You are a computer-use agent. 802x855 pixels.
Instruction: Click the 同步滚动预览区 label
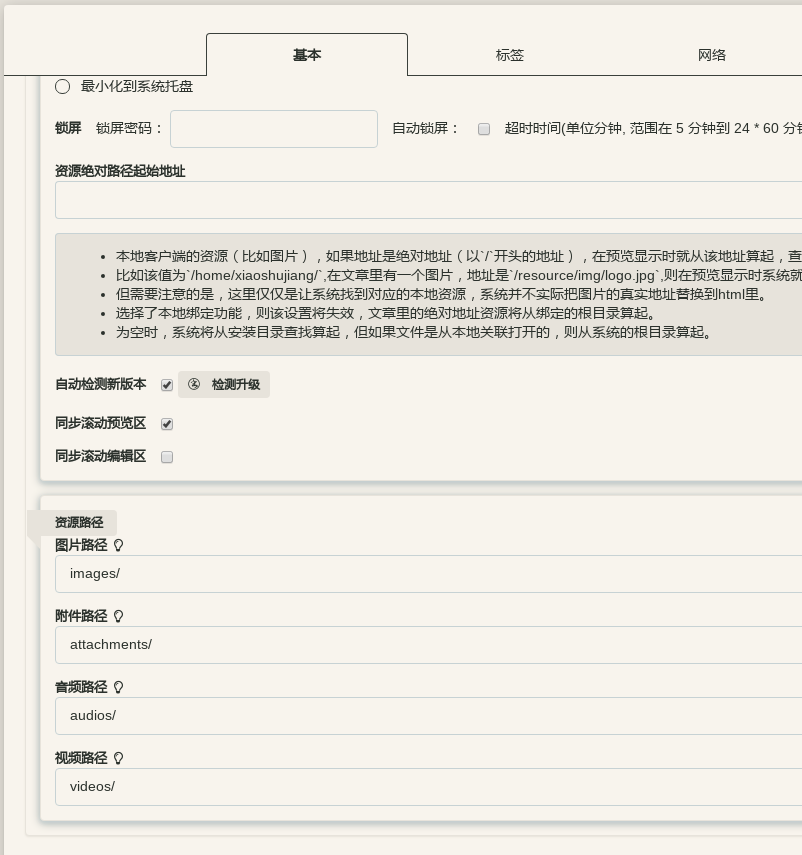(101, 423)
